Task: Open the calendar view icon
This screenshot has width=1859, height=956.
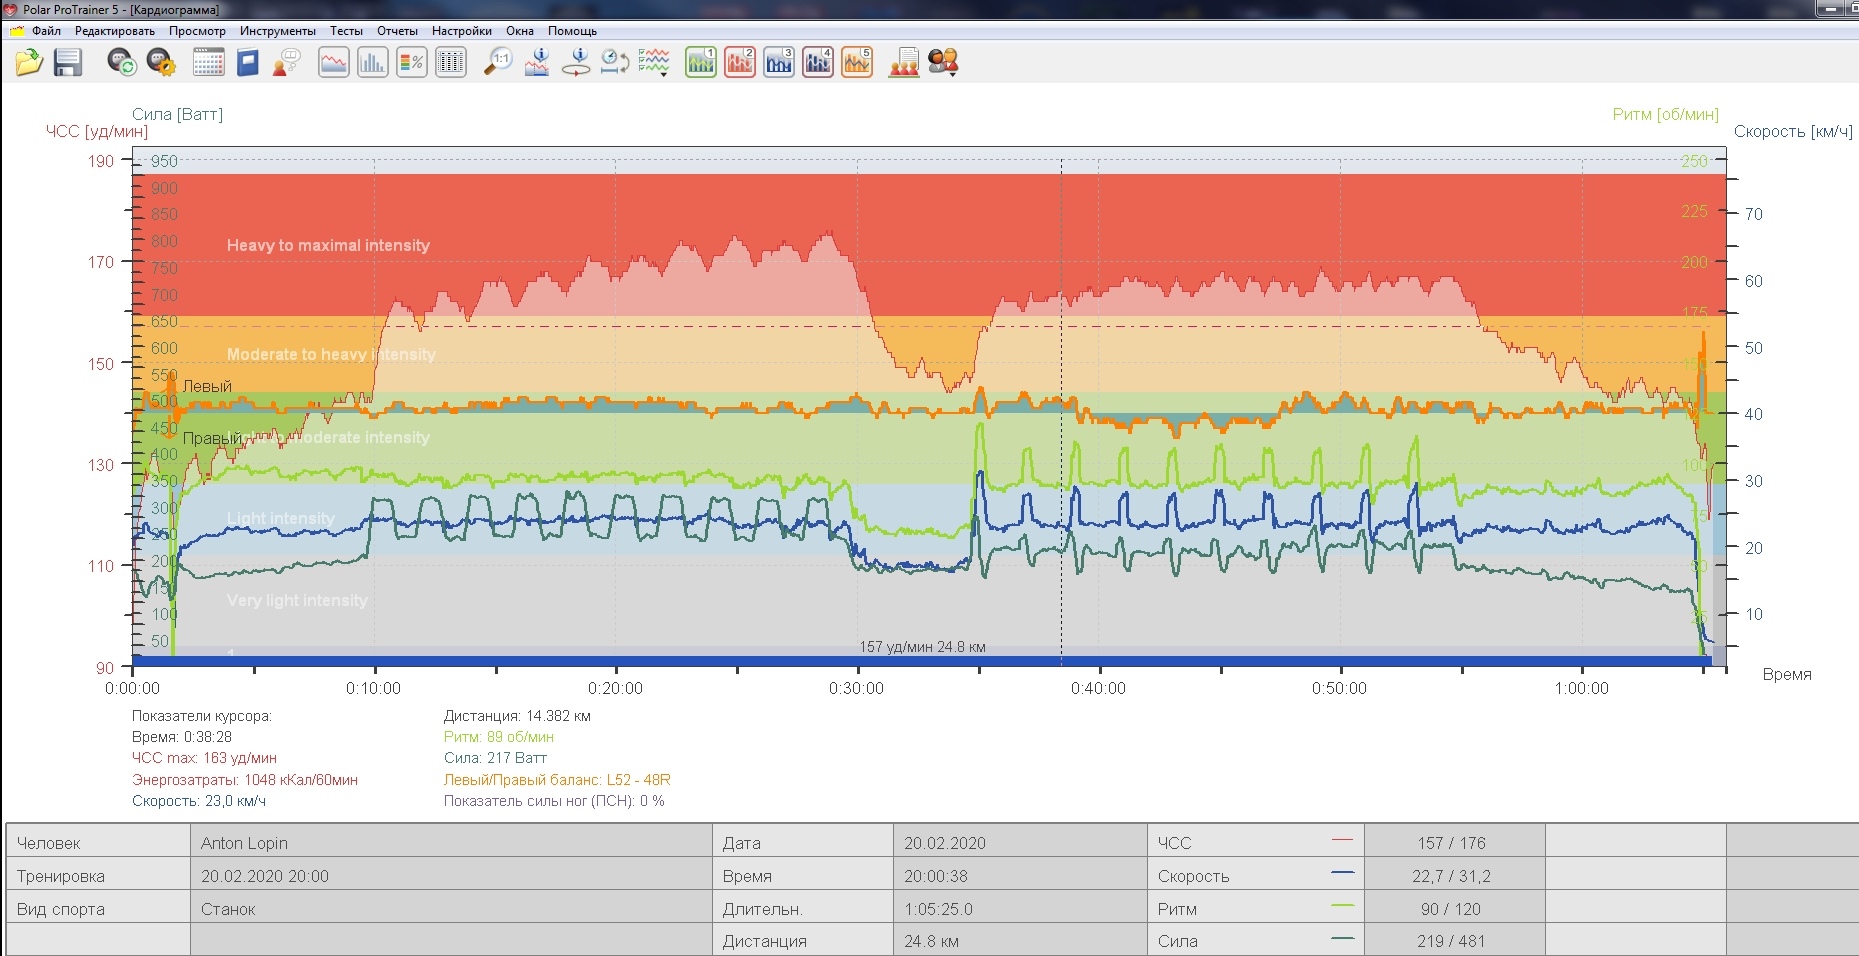Action: [208, 63]
